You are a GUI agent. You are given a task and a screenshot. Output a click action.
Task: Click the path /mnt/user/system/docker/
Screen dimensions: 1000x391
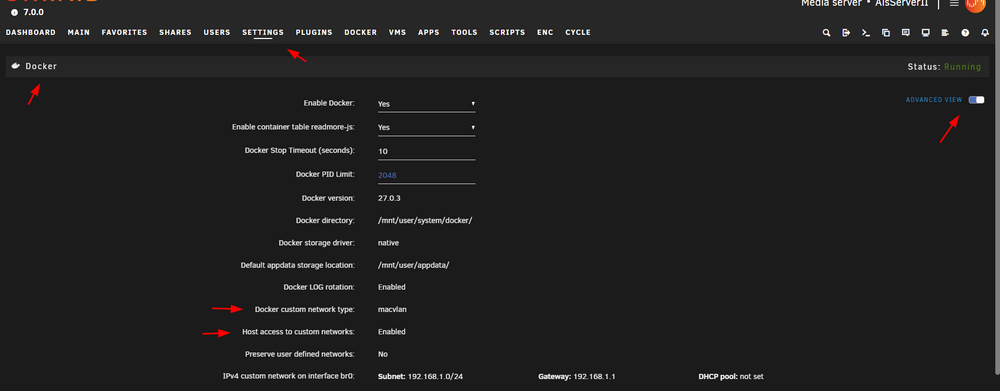pos(425,221)
